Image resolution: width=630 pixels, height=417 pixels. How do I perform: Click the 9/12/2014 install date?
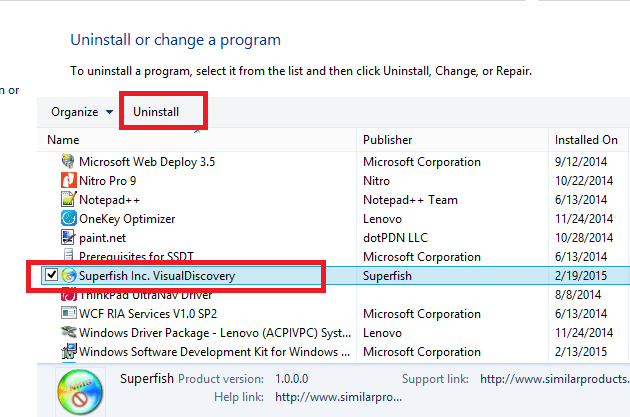[x=581, y=161]
